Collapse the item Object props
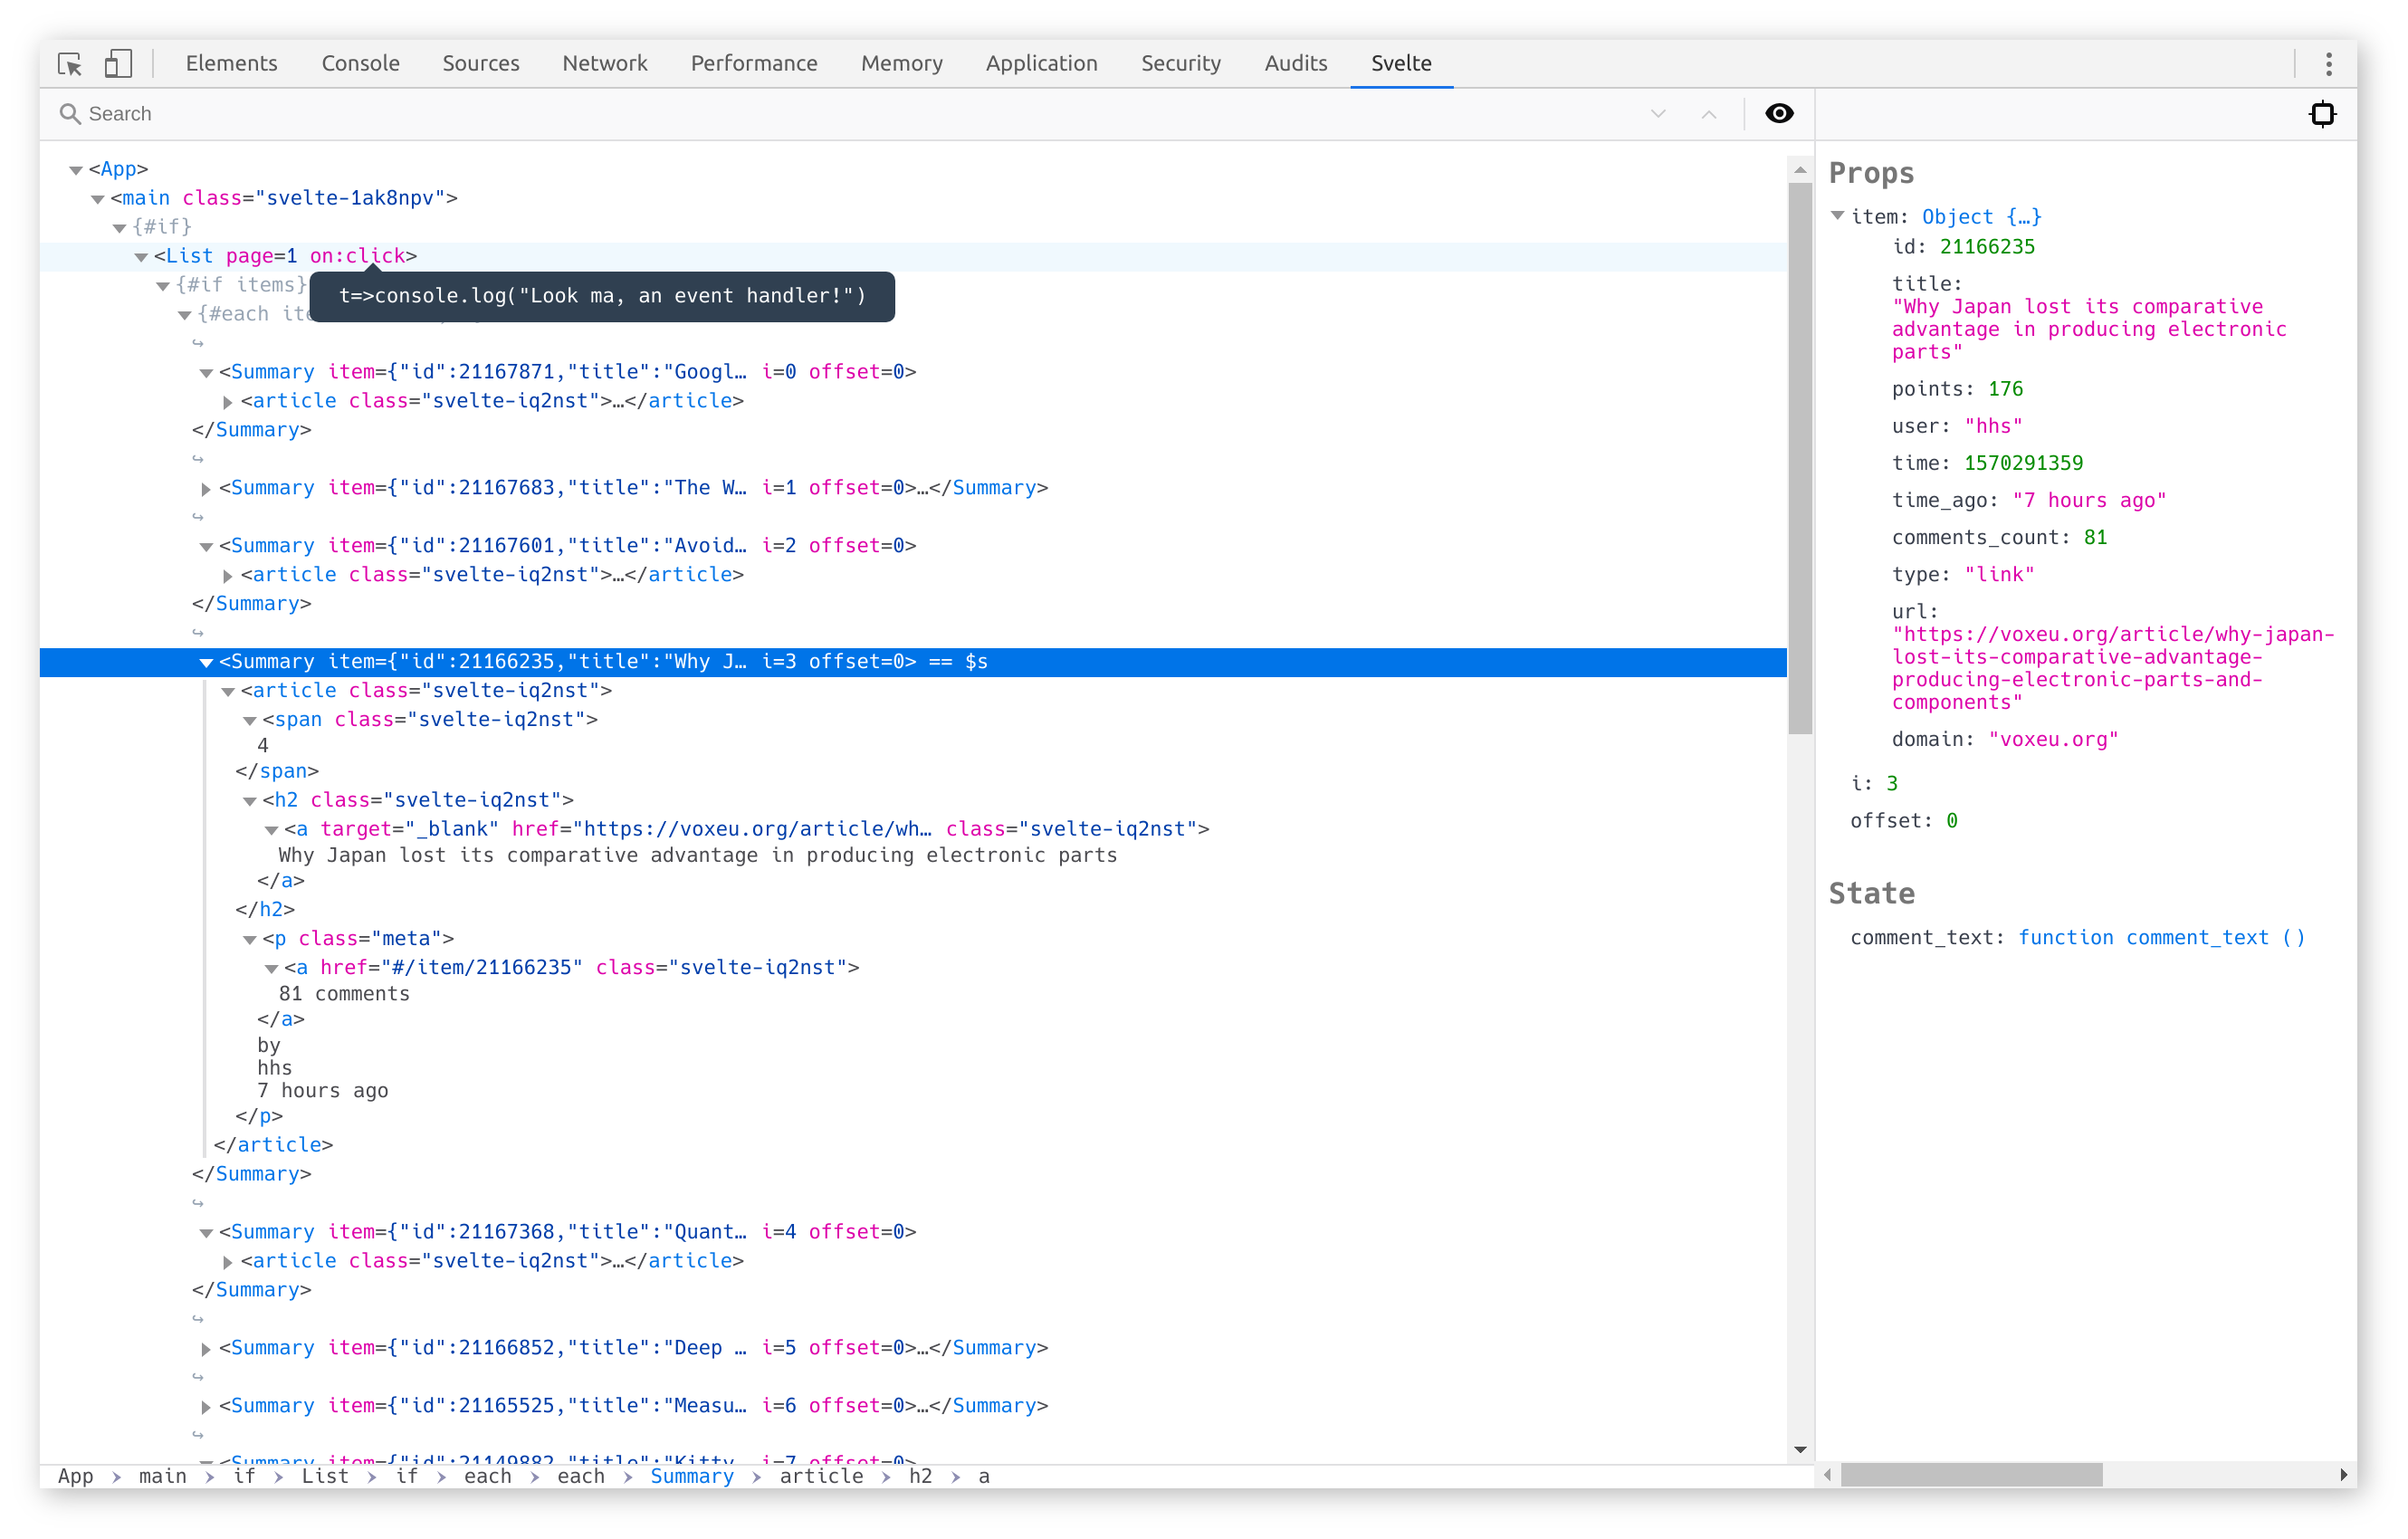 click(1837, 216)
